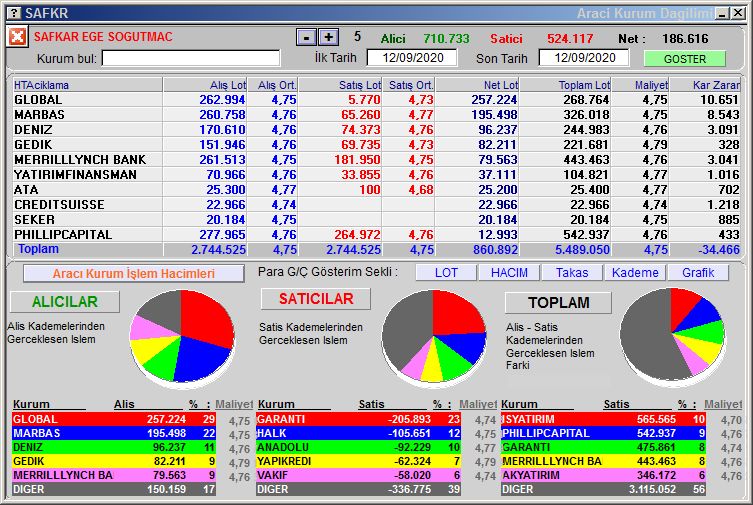Sort by Satış Lot column header
Viewport: 753px width, 505px height.
click(x=340, y=85)
